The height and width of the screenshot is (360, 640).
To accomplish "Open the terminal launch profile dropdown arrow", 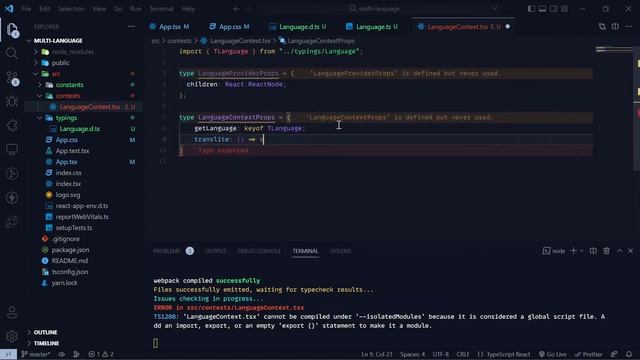I will coord(582,251).
